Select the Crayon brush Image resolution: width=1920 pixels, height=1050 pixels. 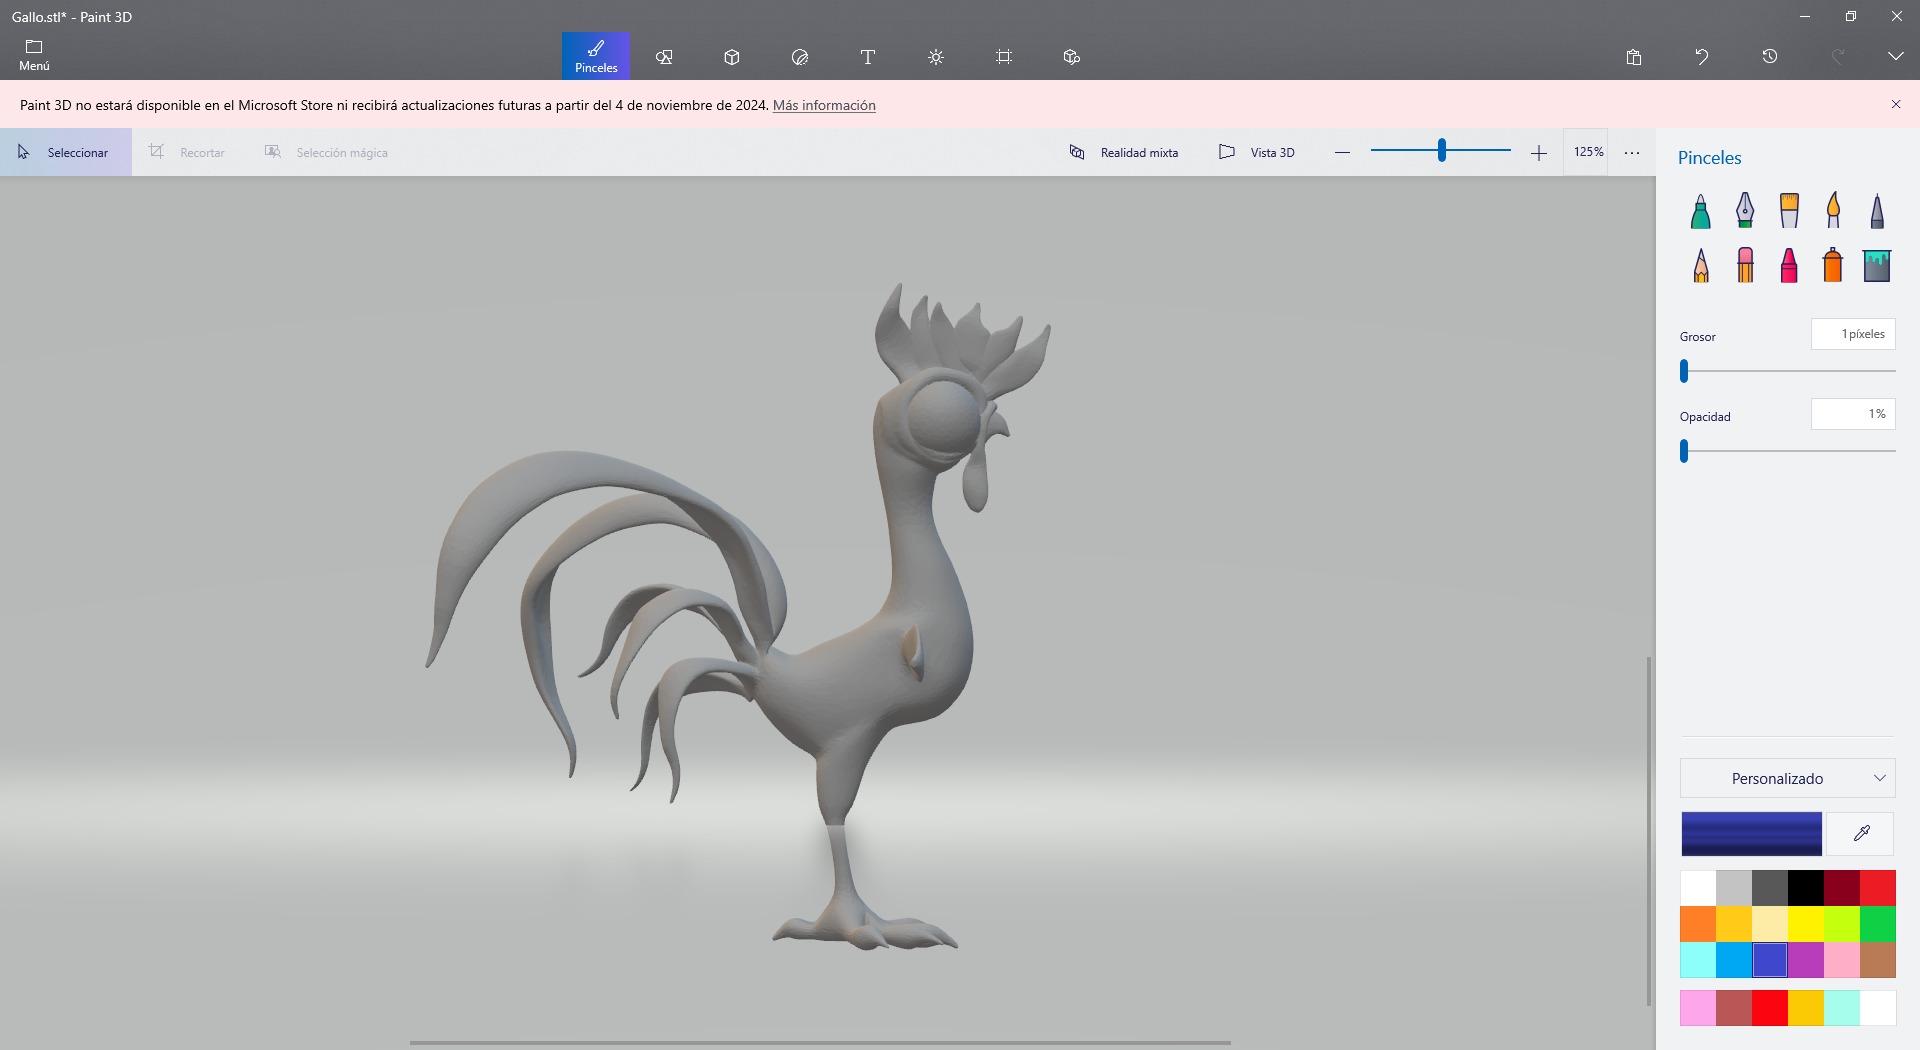click(x=1789, y=265)
